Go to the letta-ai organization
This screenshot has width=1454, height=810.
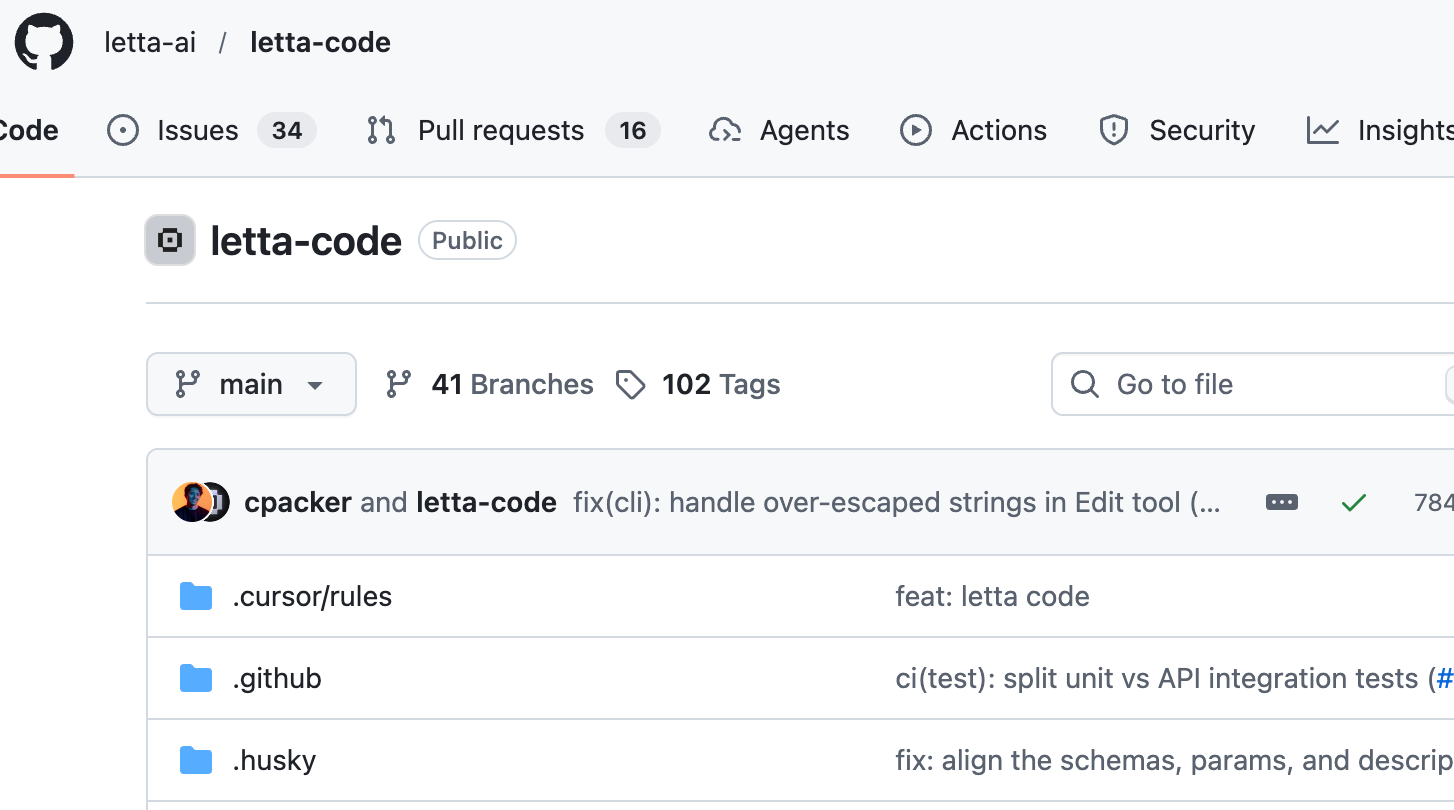point(150,42)
